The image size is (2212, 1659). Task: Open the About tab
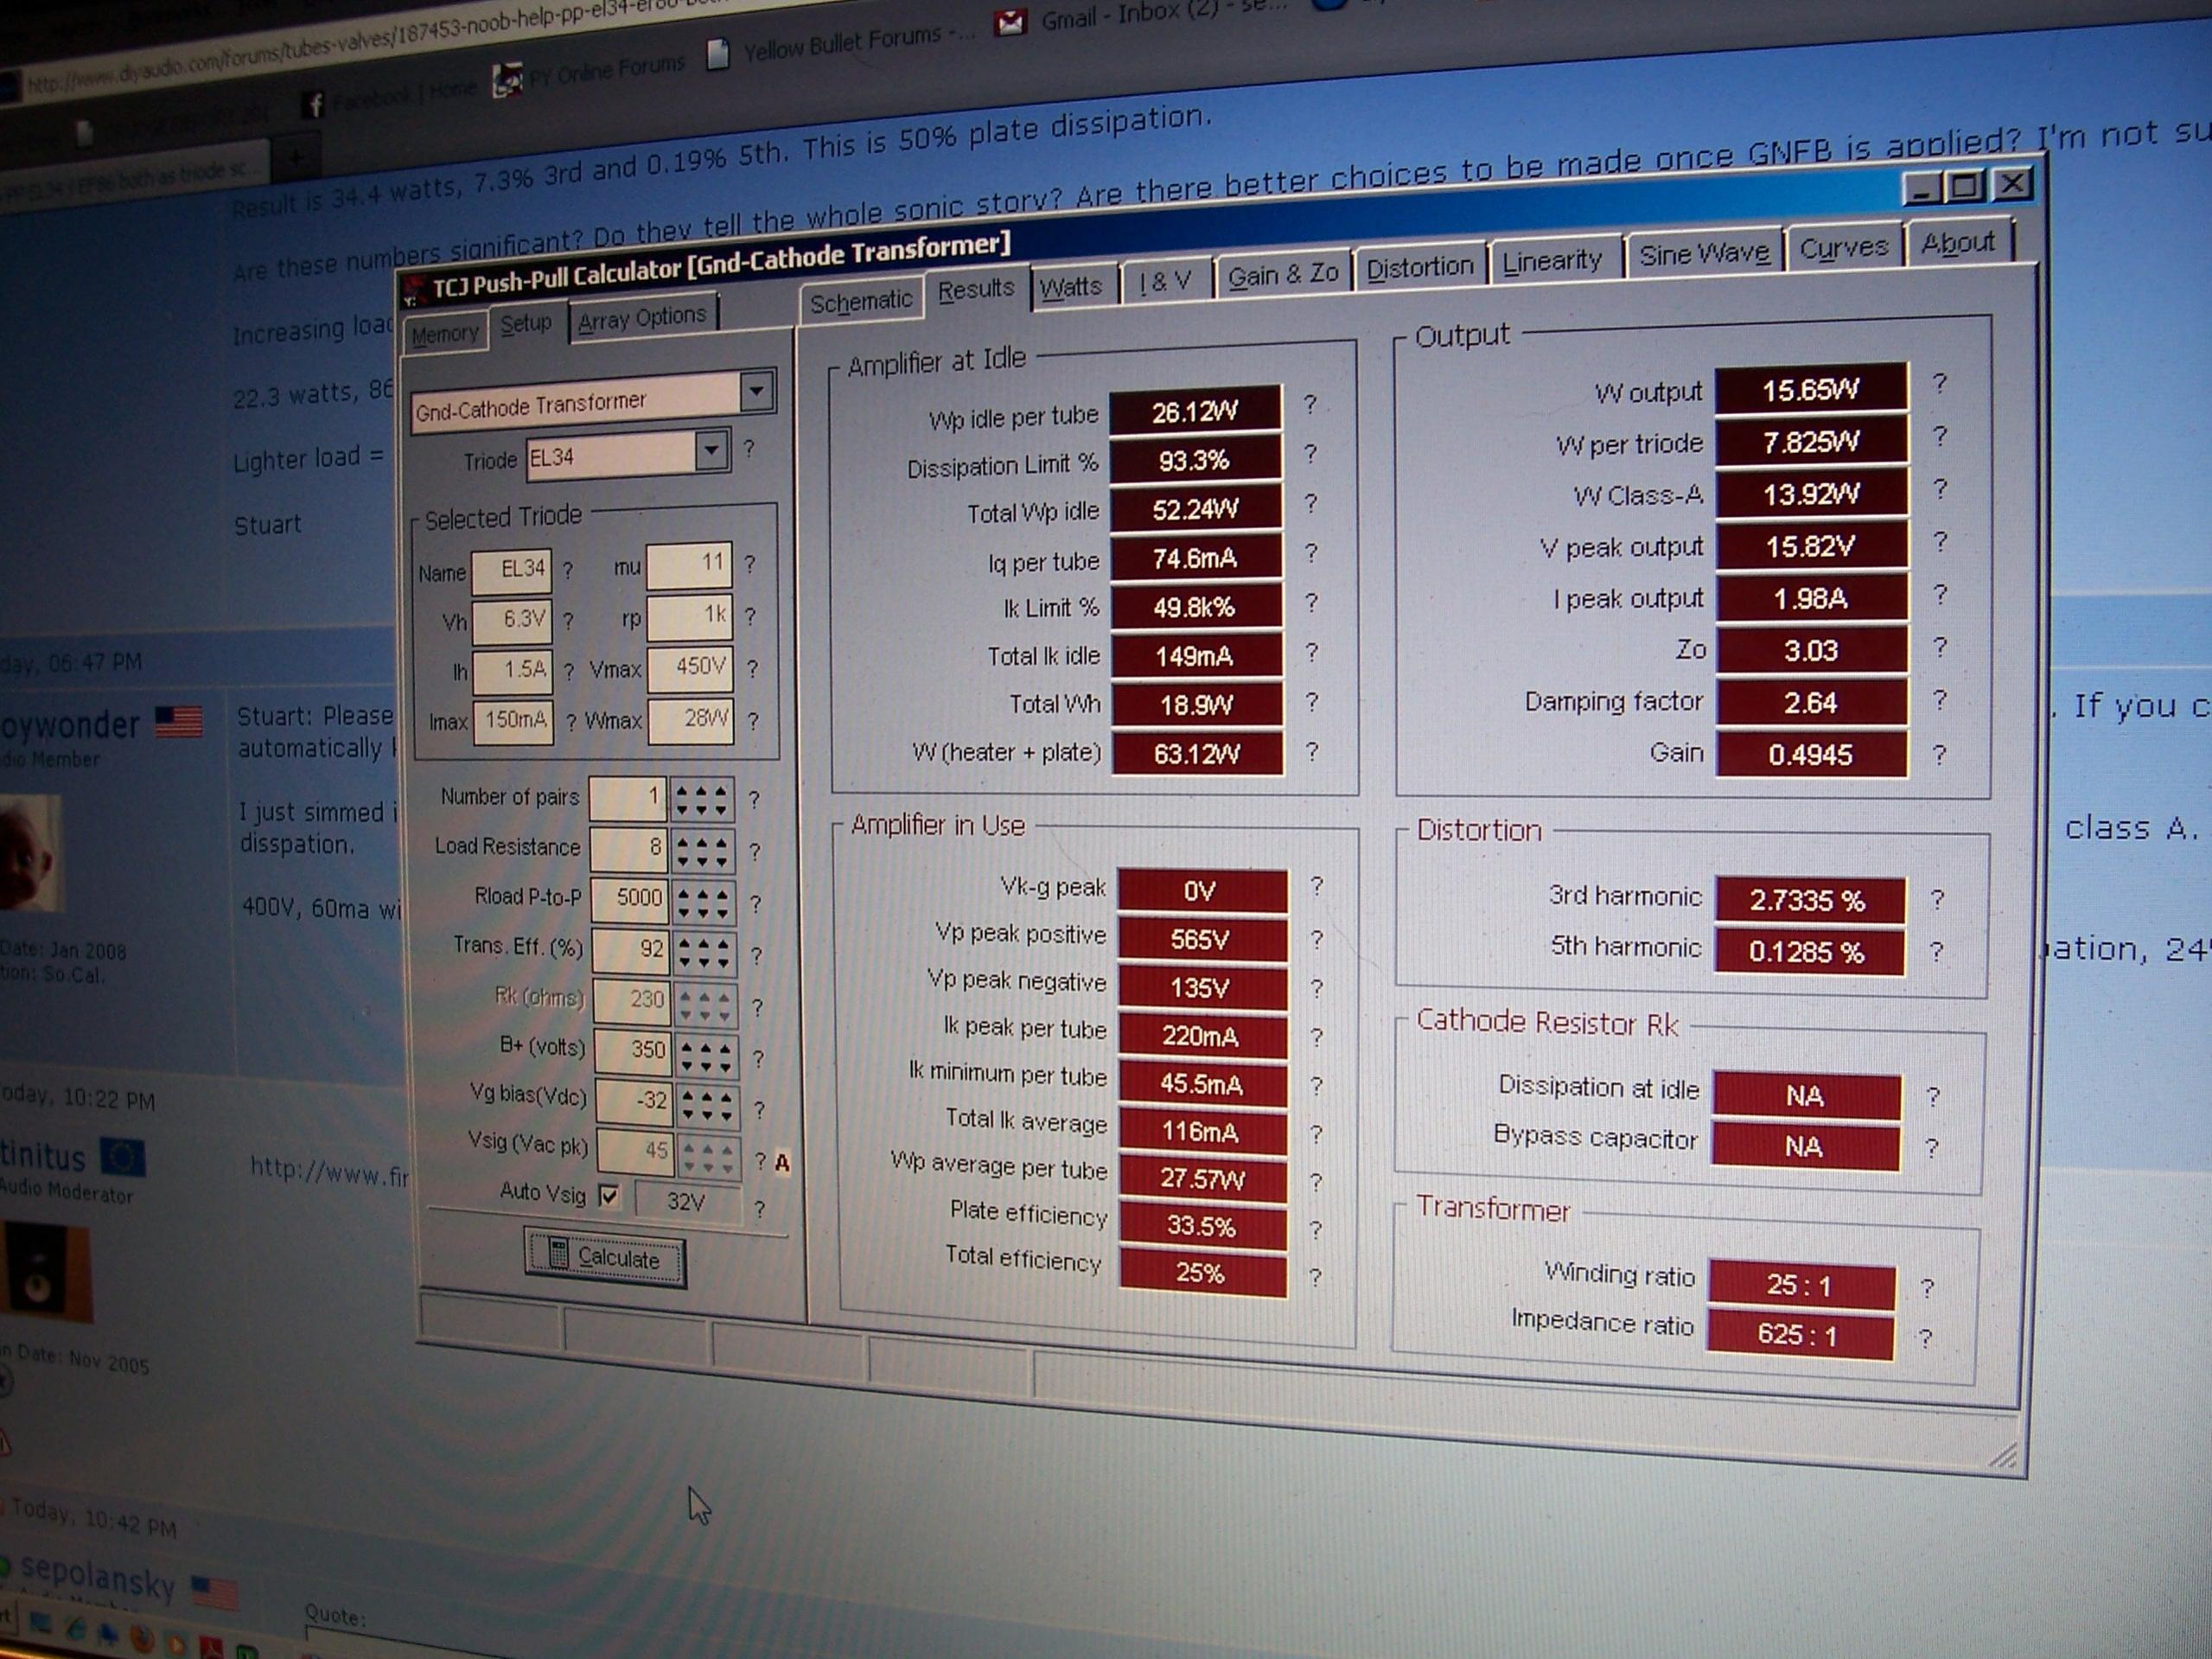click(1957, 241)
